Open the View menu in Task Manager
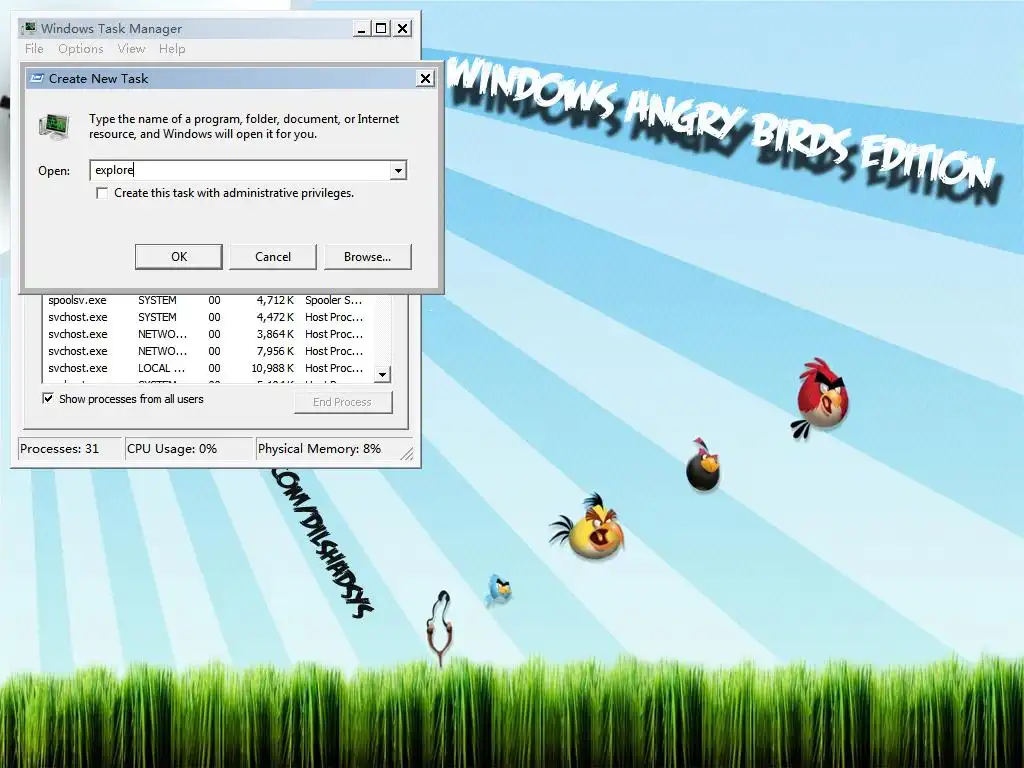The height and width of the screenshot is (768, 1024). coord(131,49)
